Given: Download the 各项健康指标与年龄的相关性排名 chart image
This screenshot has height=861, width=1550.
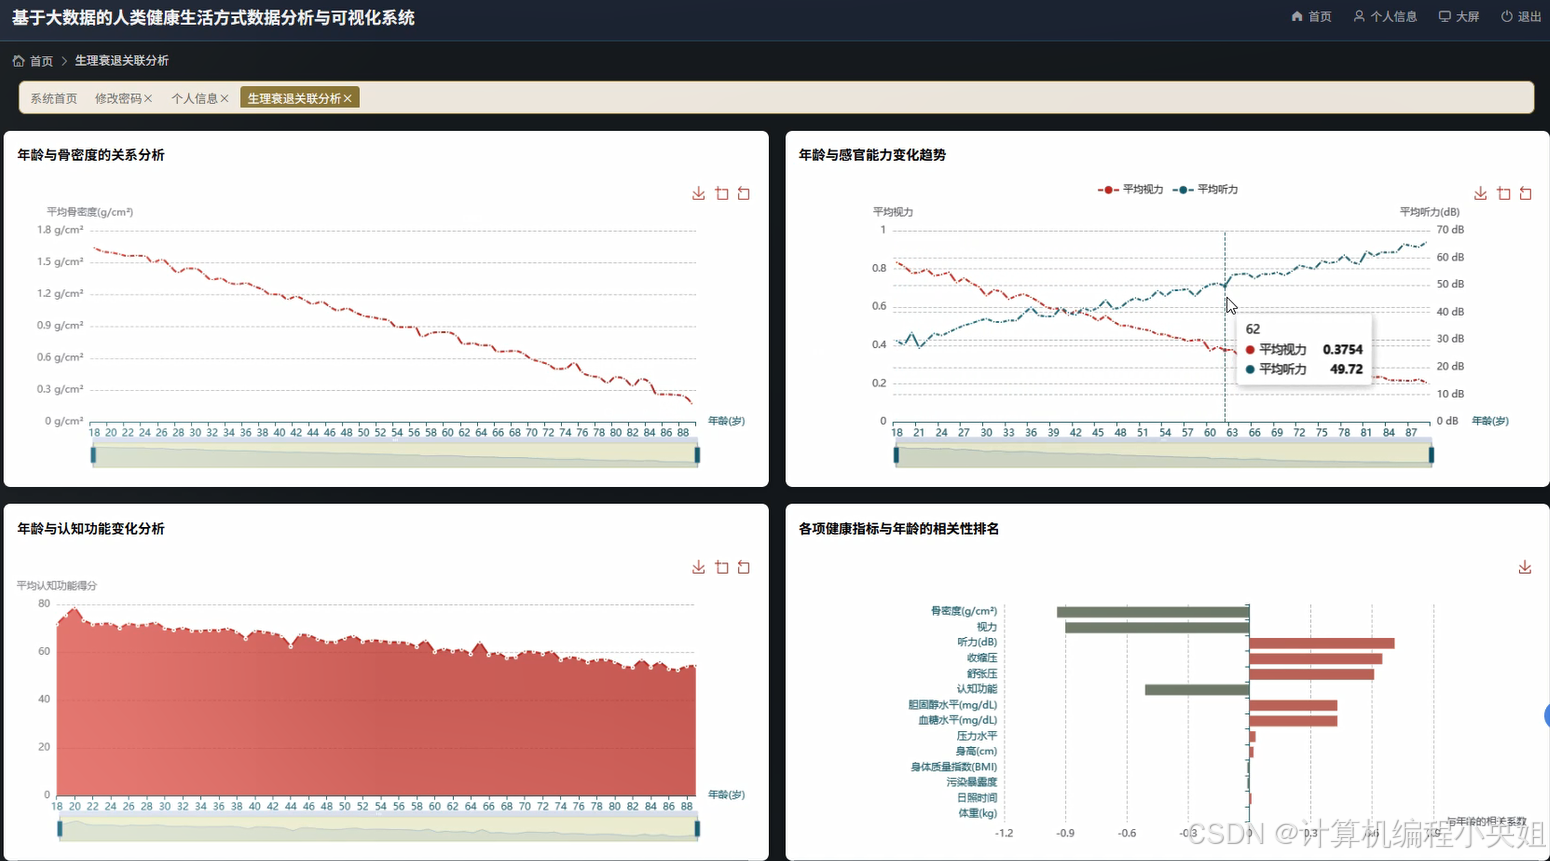Looking at the screenshot, I should click(x=1525, y=568).
